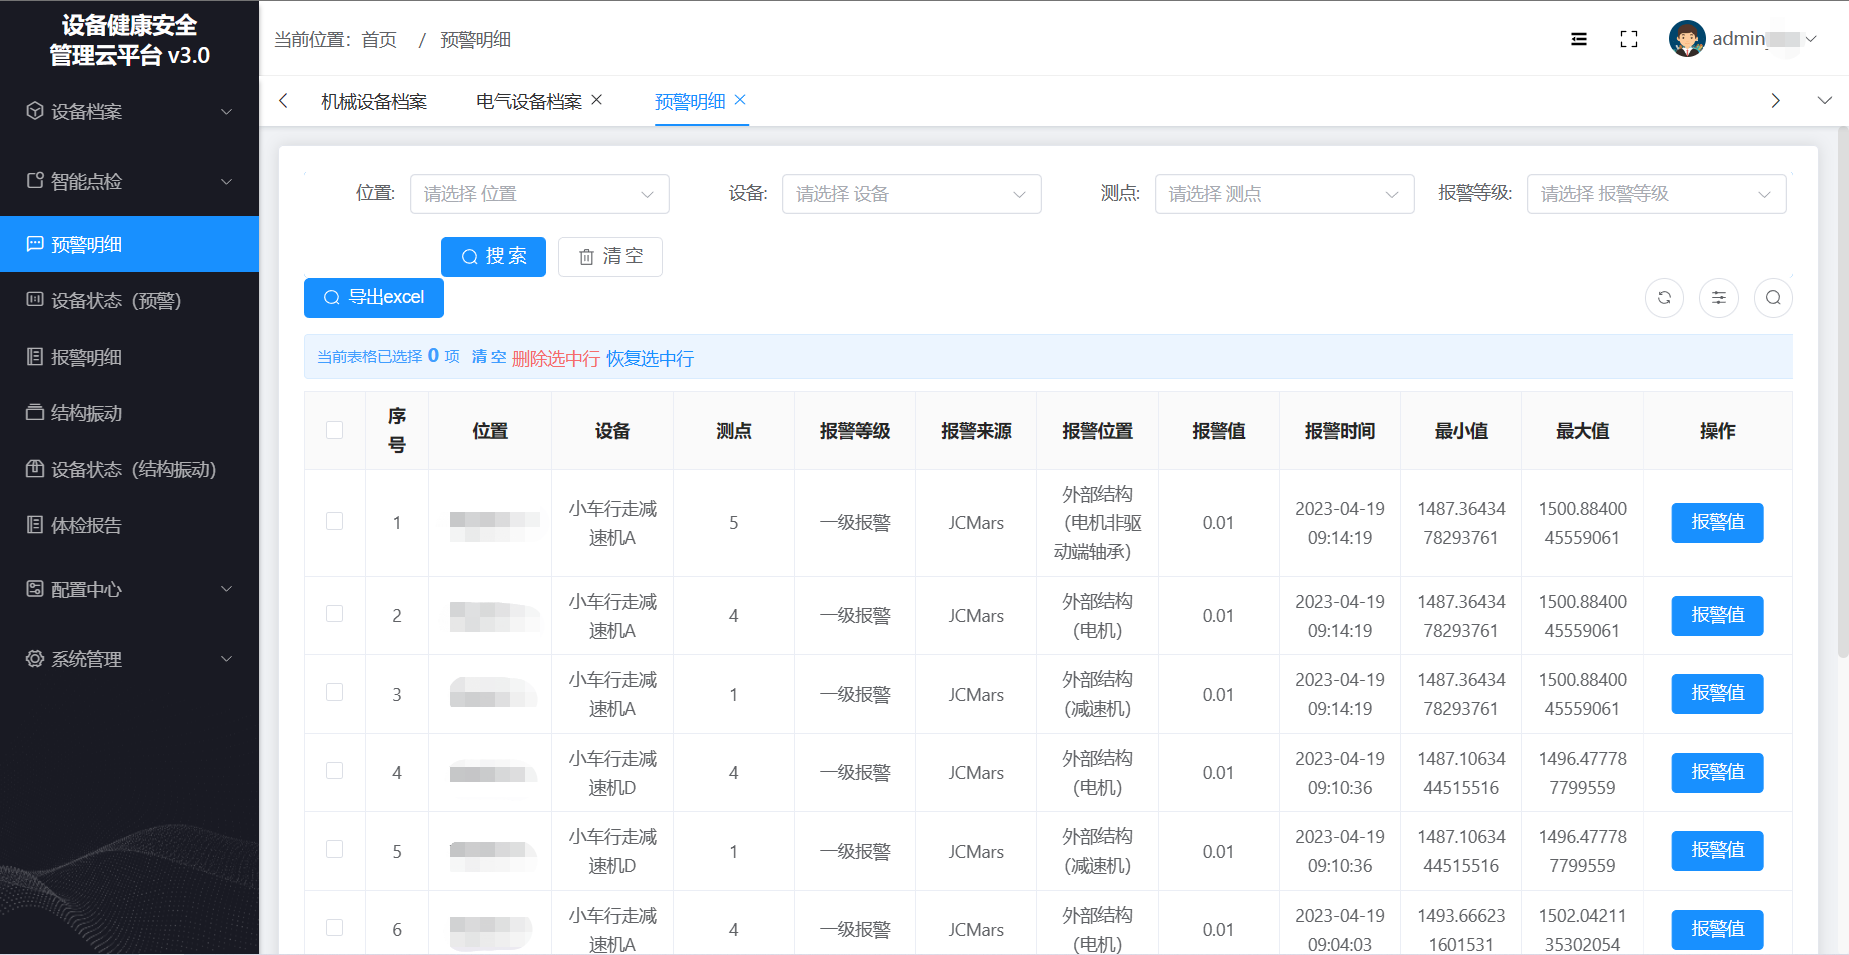Image resolution: width=1849 pixels, height=955 pixels.
Task: Open the column settings icon
Action: click(1718, 298)
